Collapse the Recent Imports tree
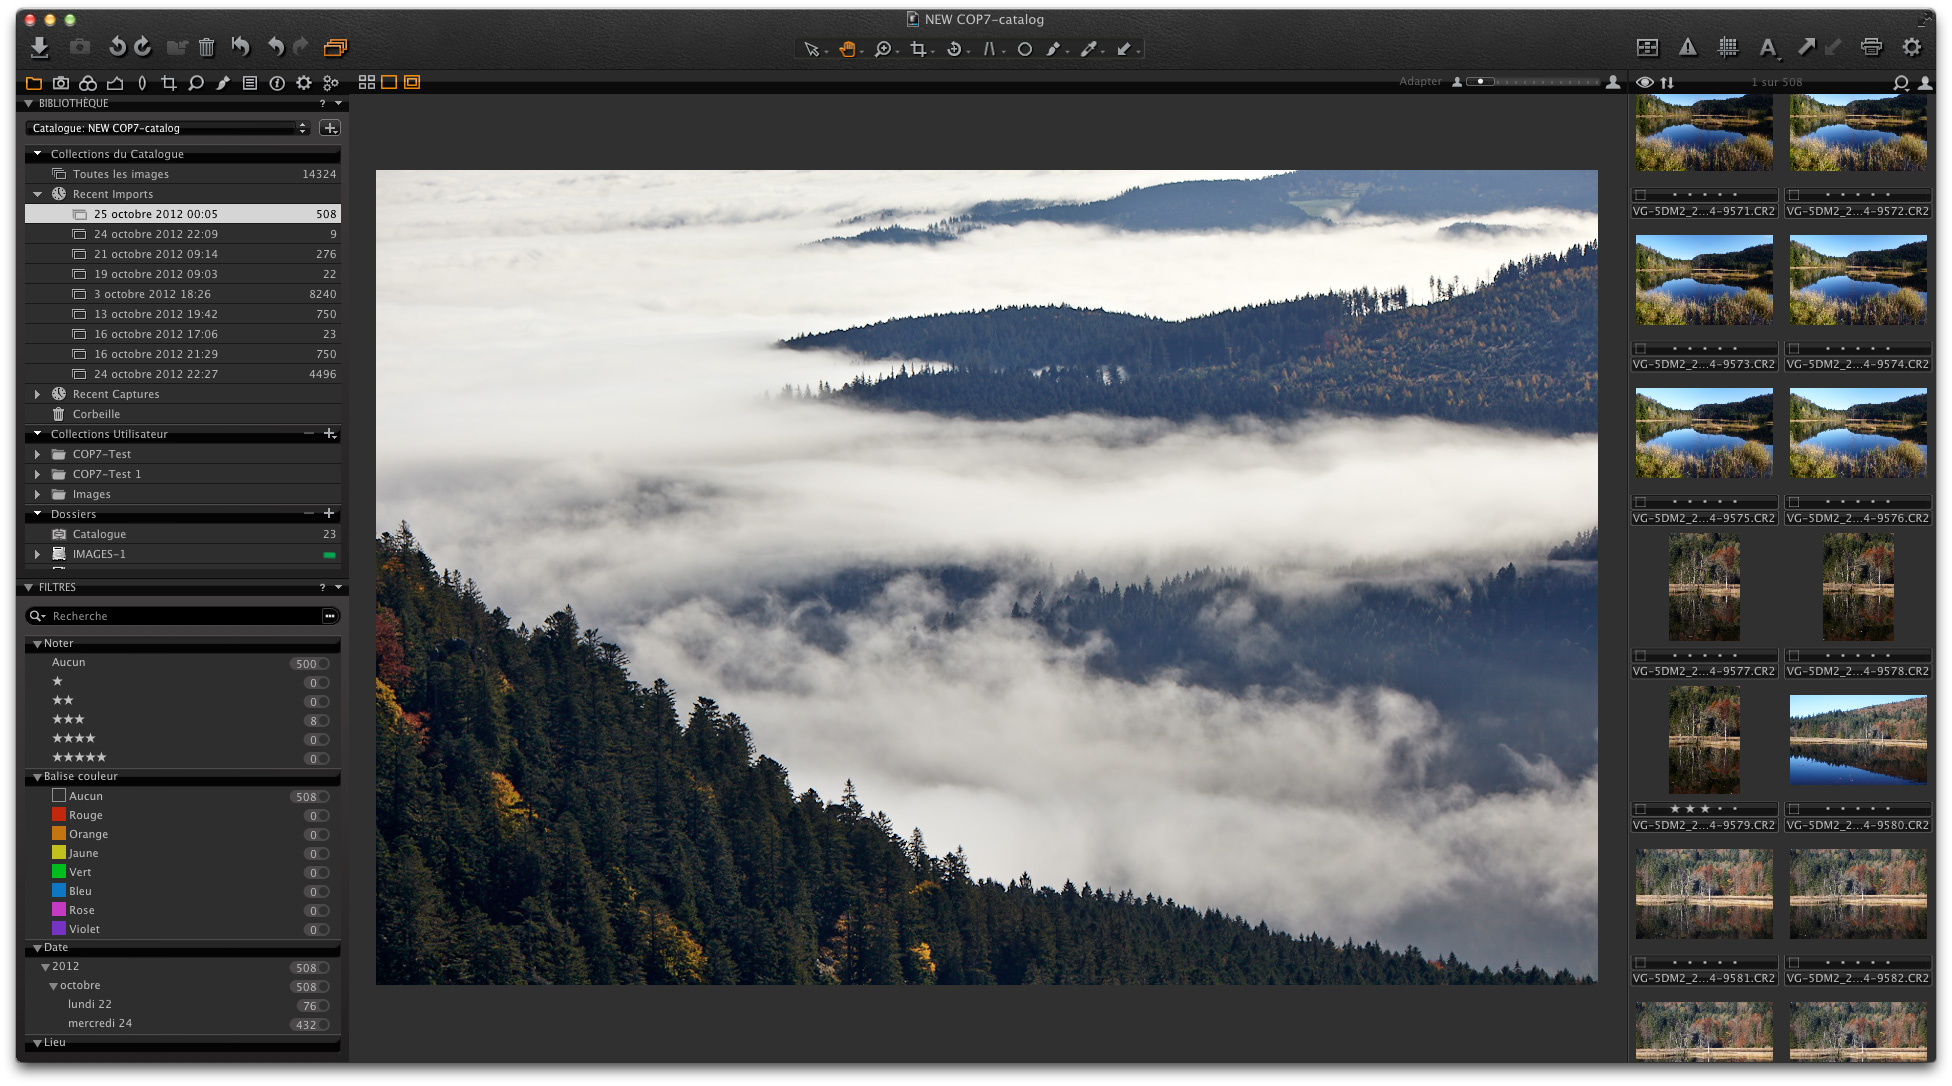This screenshot has width=1952, height=1086. (38, 194)
